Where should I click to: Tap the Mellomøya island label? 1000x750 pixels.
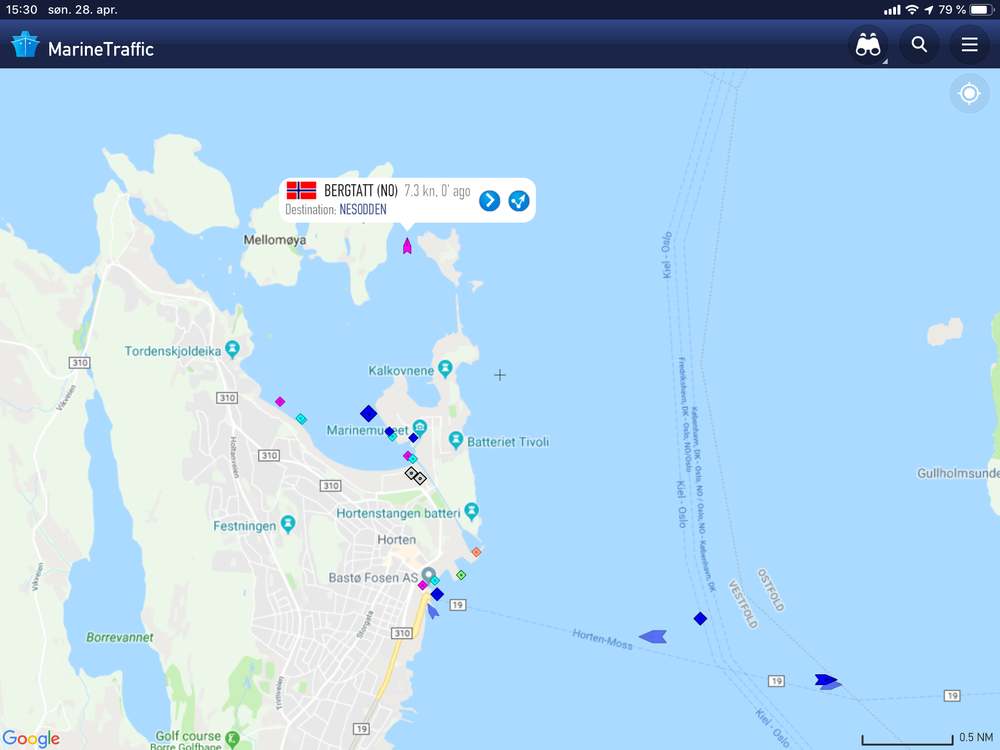[275, 240]
